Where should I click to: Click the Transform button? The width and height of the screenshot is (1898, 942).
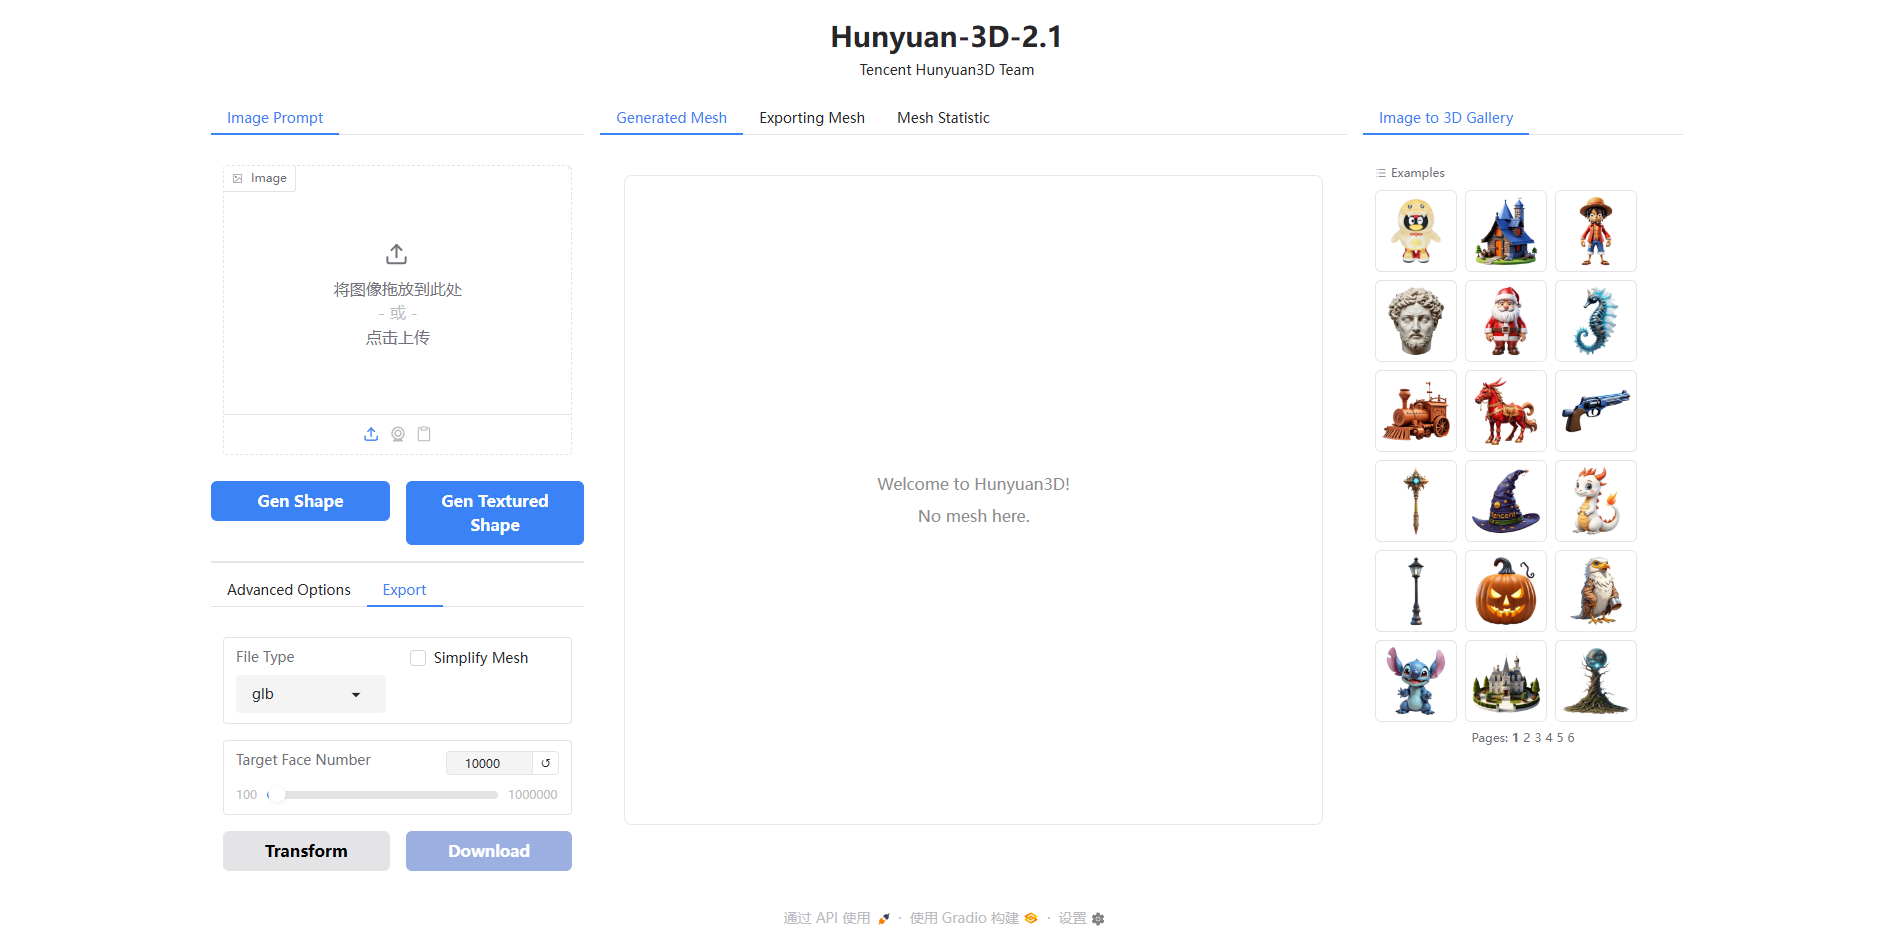(306, 851)
